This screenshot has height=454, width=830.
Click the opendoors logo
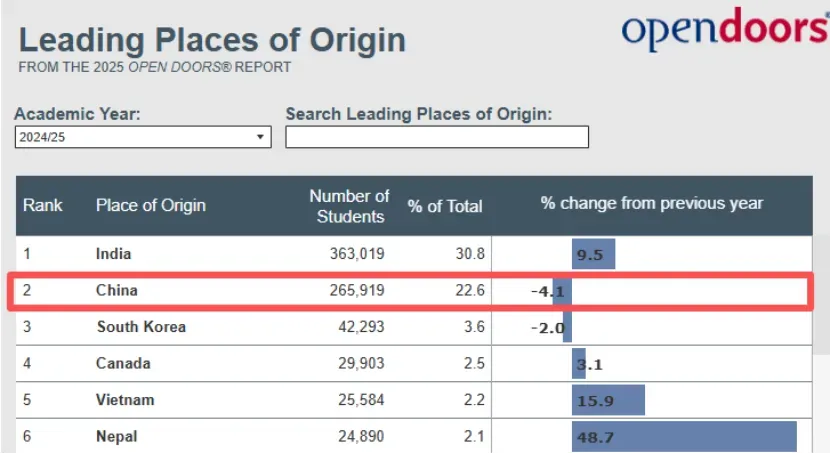pyautogui.click(x=724, y=29)
